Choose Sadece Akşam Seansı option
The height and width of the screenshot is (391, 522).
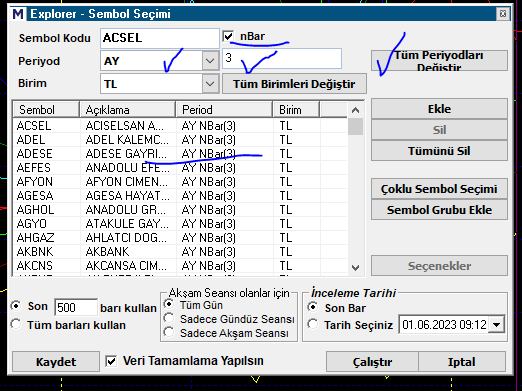pyautogui.click(x=169, y=332)
